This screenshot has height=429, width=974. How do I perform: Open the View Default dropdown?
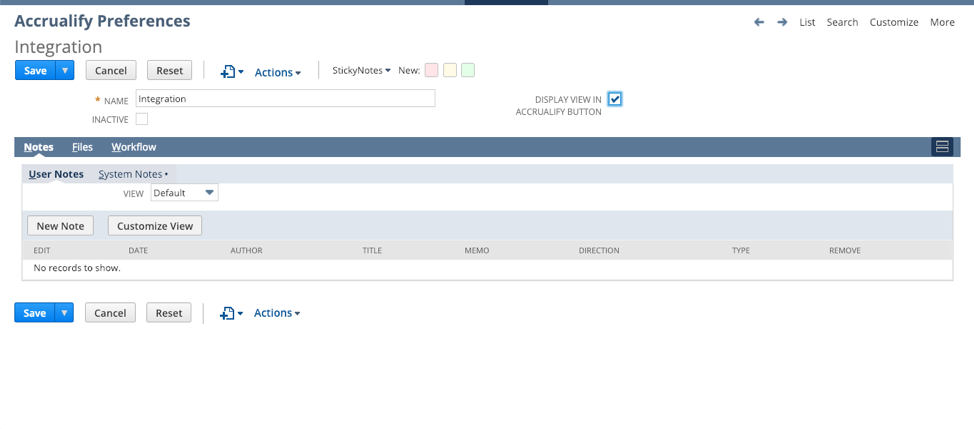pos(184,193)
